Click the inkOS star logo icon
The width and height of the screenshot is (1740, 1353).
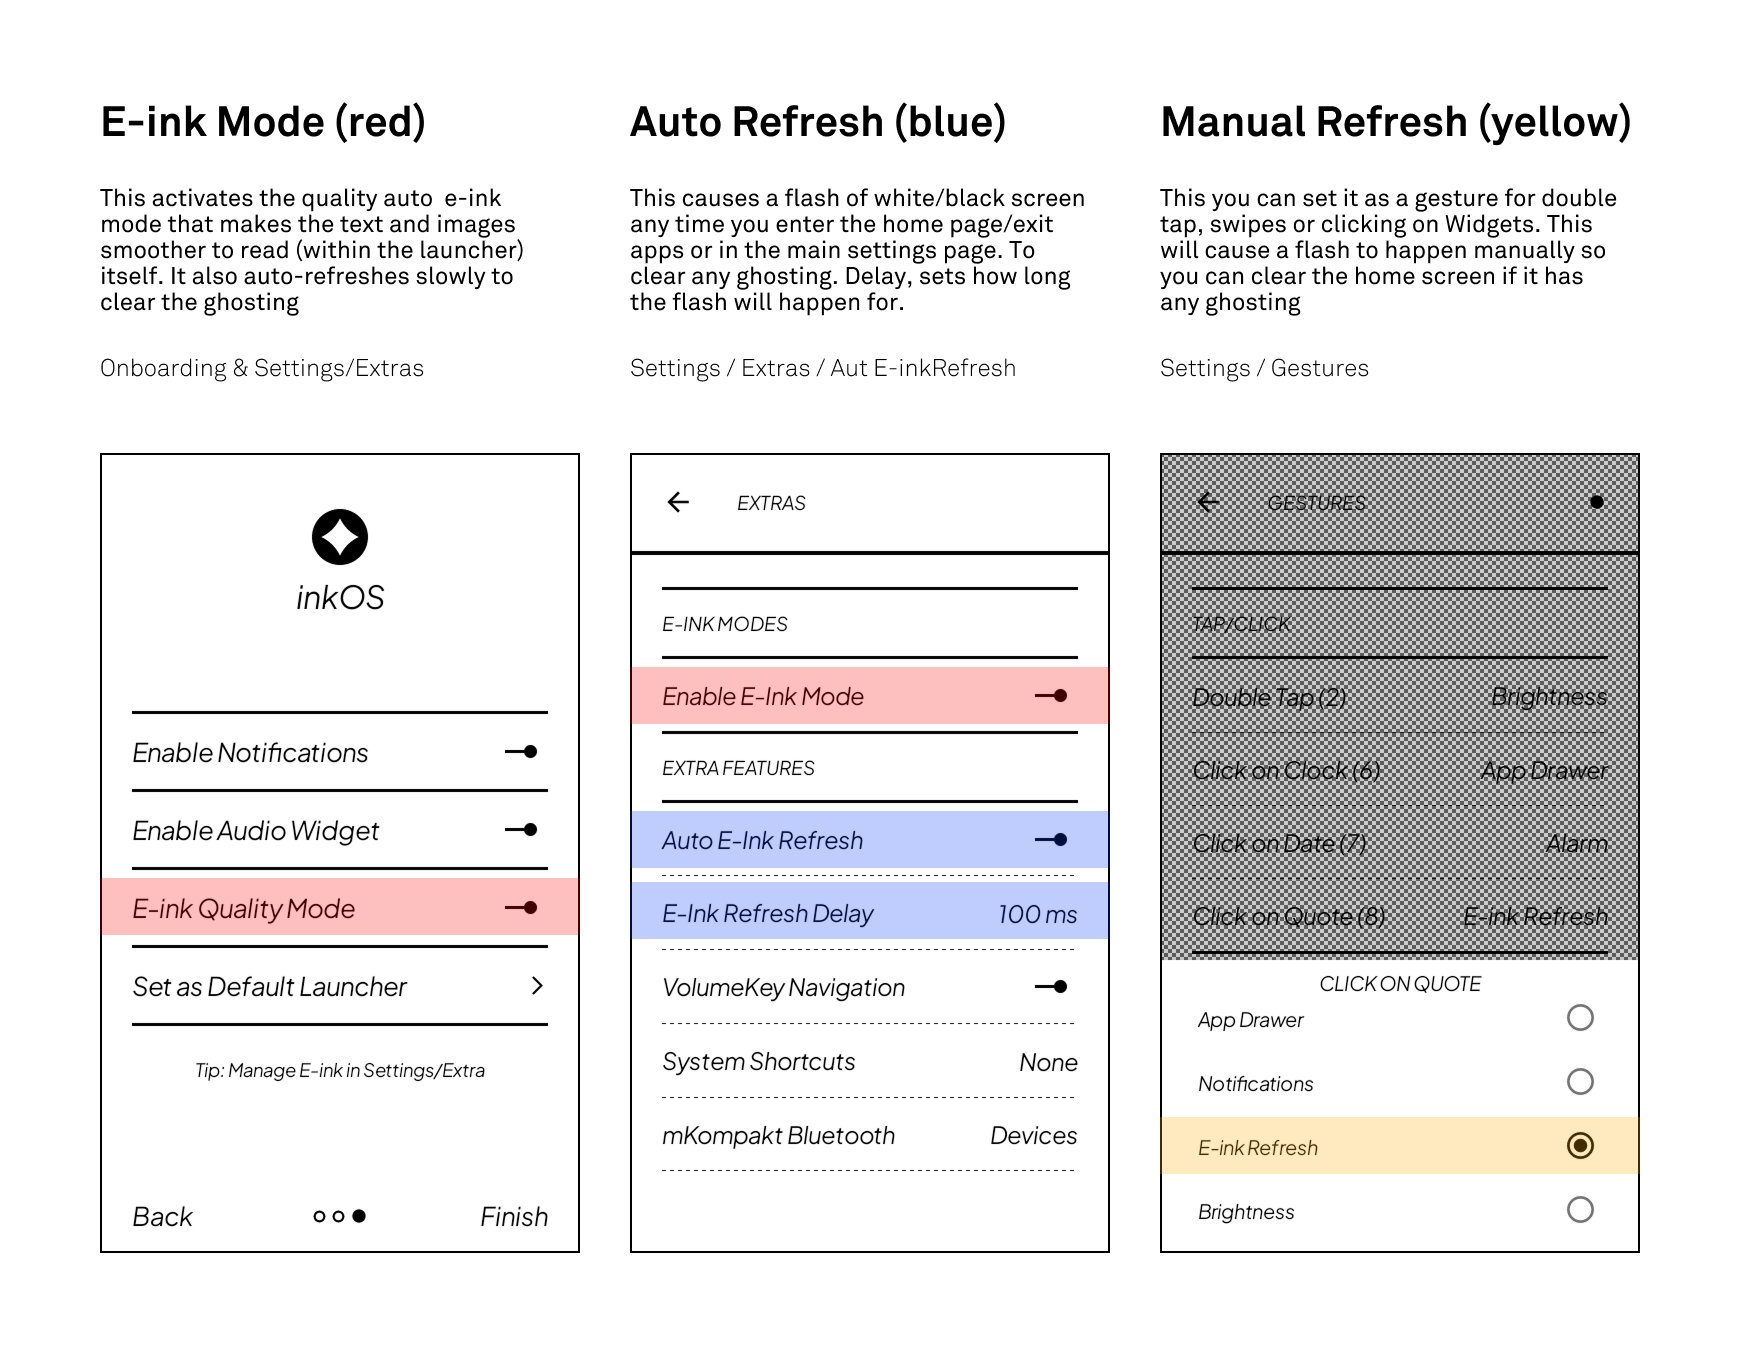tap(340, 537)
